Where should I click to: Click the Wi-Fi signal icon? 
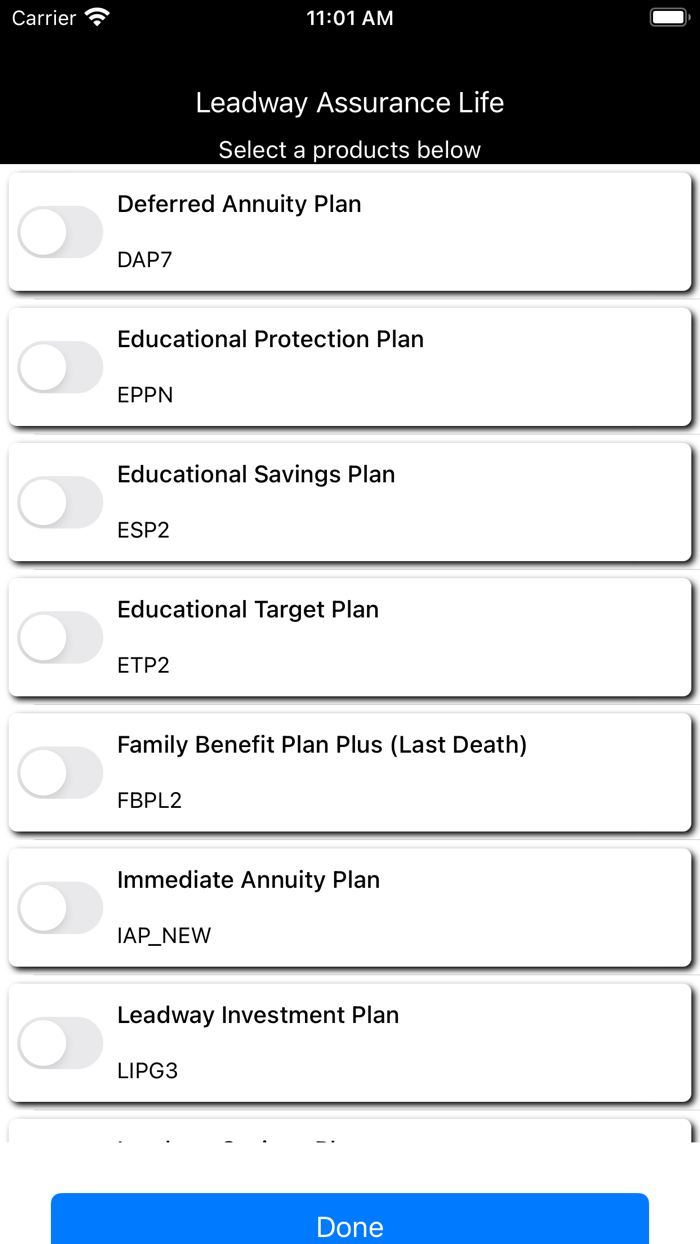point(95,16)
